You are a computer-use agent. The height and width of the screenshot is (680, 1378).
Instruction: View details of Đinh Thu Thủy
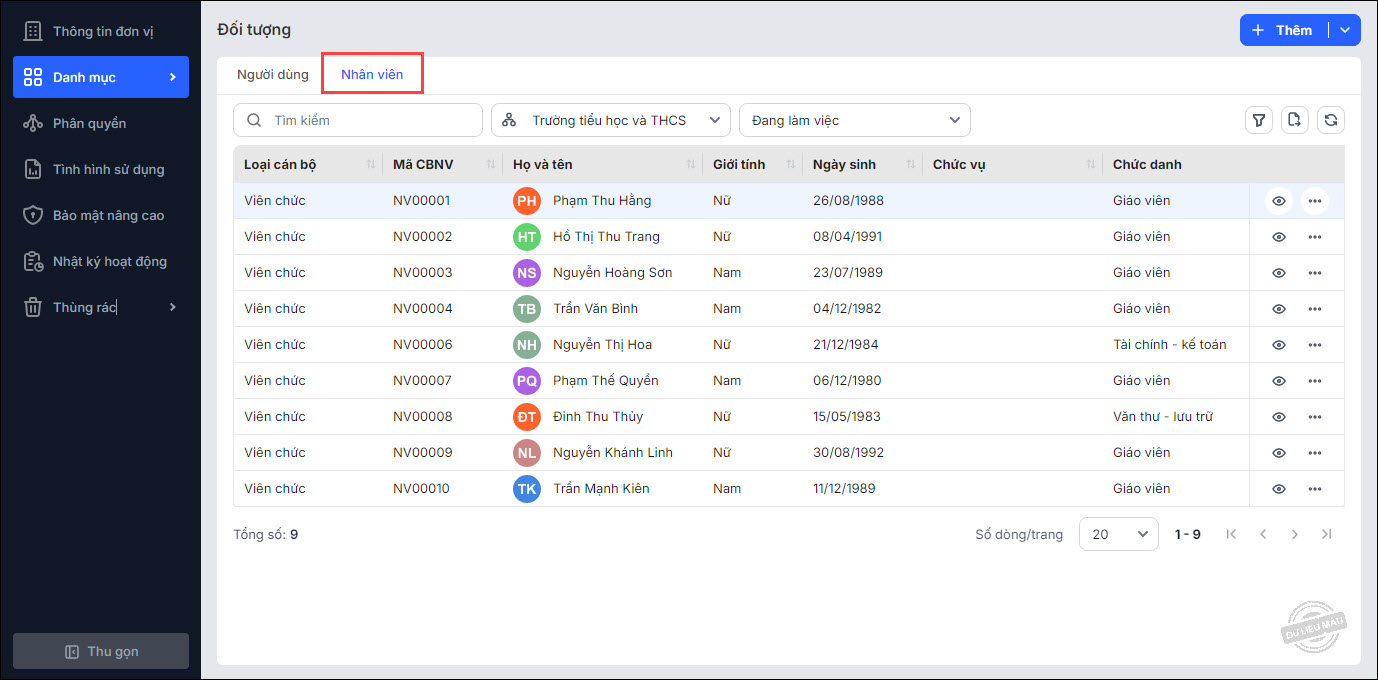[1278, 417]
